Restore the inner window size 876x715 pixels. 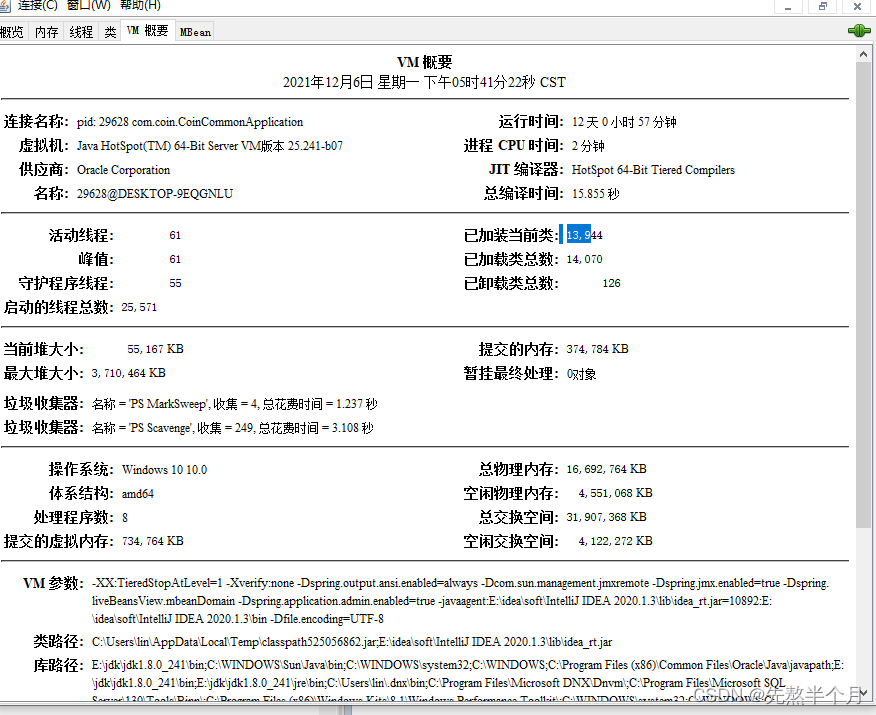coord(823,6)
